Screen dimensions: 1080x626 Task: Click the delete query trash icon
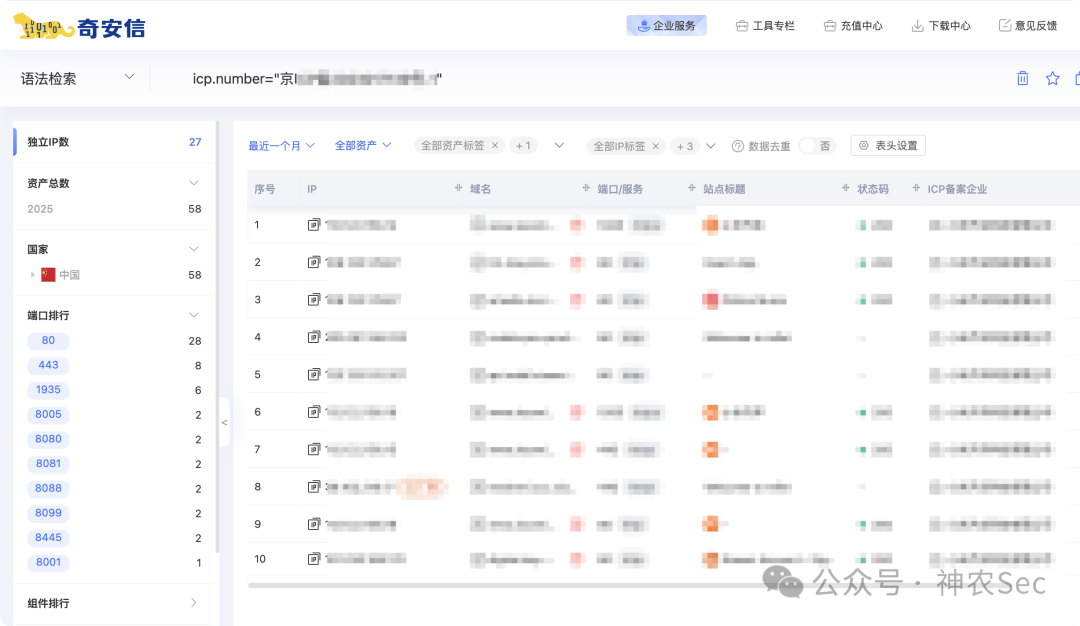(x=1022, y=78)
